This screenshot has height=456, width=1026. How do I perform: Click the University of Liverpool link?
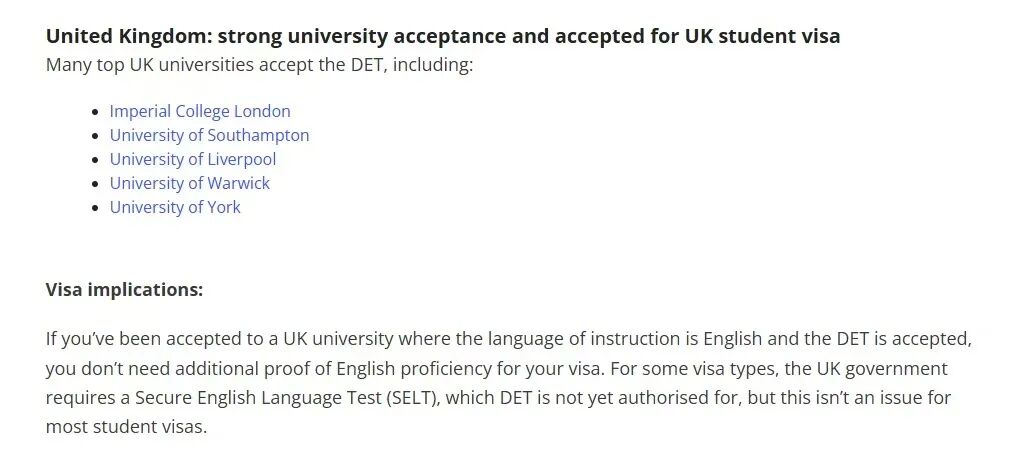pos(192,159)
